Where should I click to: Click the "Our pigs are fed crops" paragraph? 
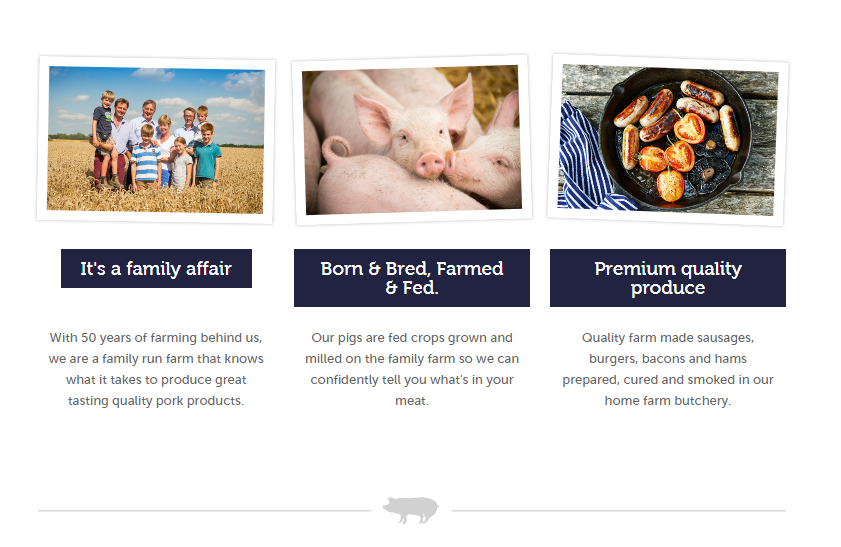coord(412,369)
